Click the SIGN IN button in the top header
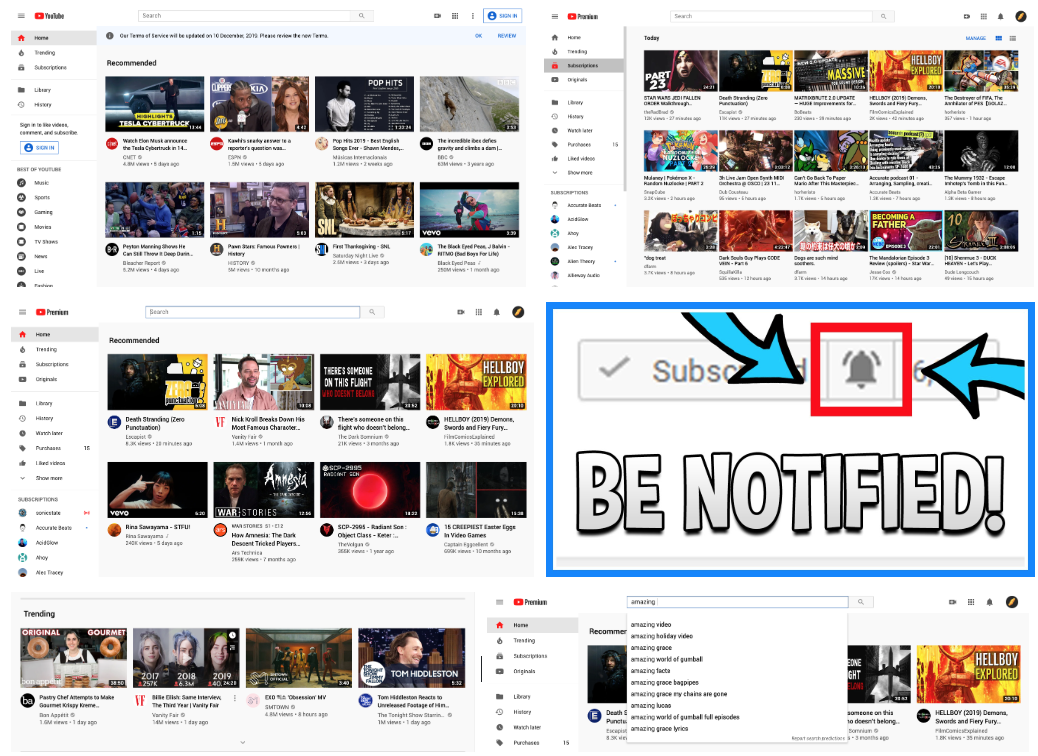1038x756 pixels. pyautogui.click(x=502, y=16)
